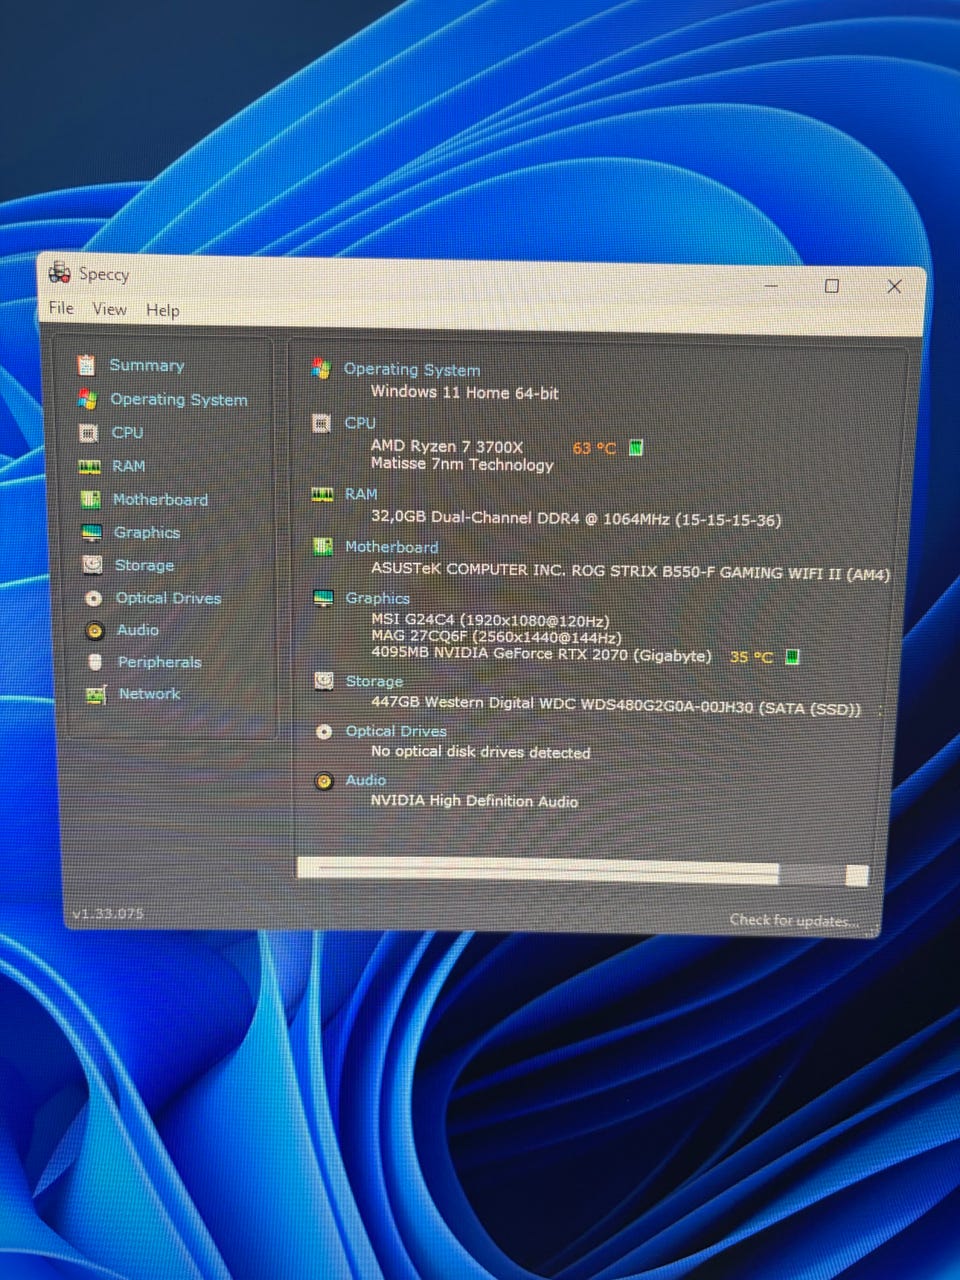Click the RAM stick icon in sidebar
The height and width of the screenshot is (1280, 960).
[90, 466]
